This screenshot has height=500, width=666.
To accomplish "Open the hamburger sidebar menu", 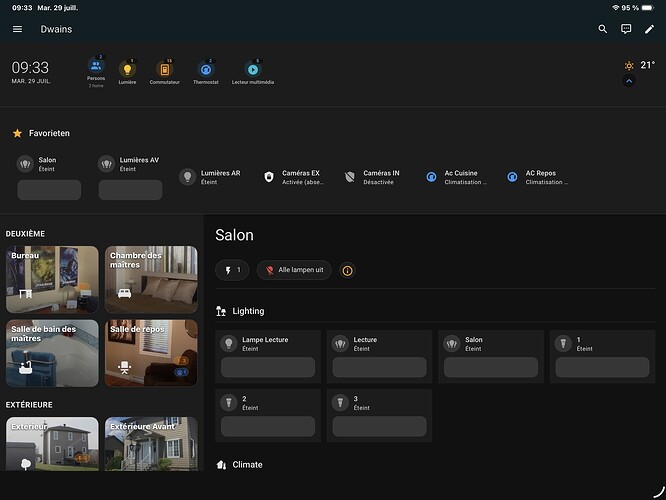I will [x=17, y=30].
